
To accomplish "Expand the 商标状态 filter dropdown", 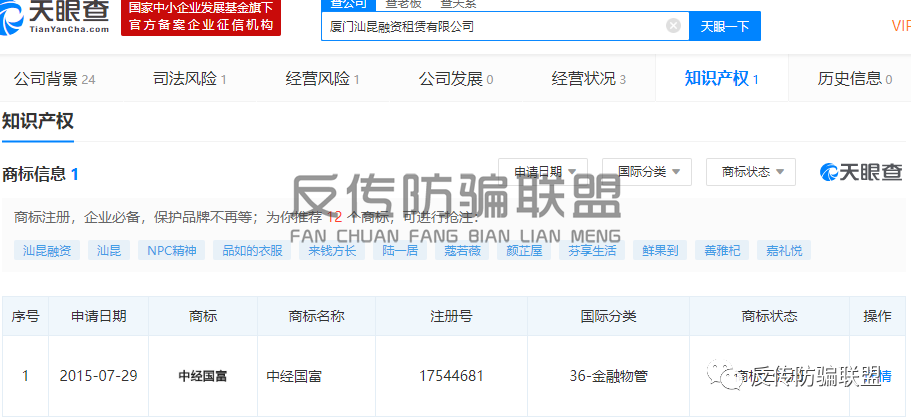I will pyautogui.click(x=751, y=172).
